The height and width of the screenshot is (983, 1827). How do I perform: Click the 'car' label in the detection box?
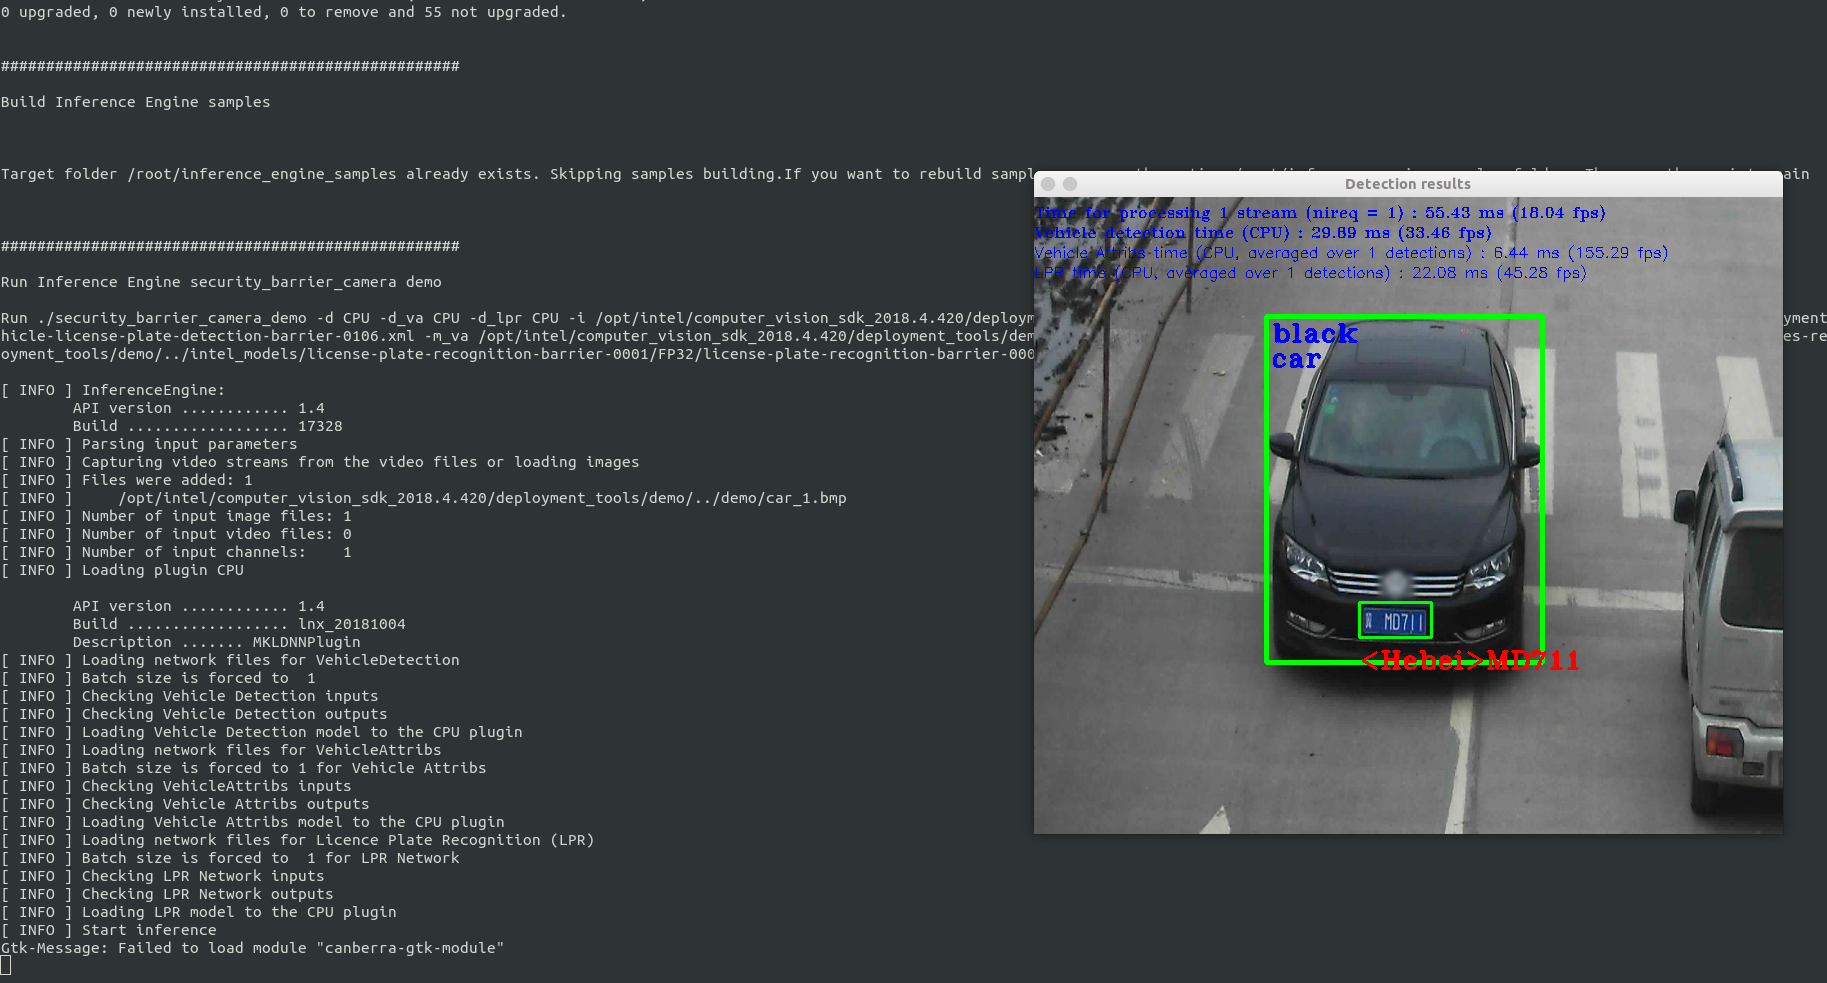point(1296,359)
